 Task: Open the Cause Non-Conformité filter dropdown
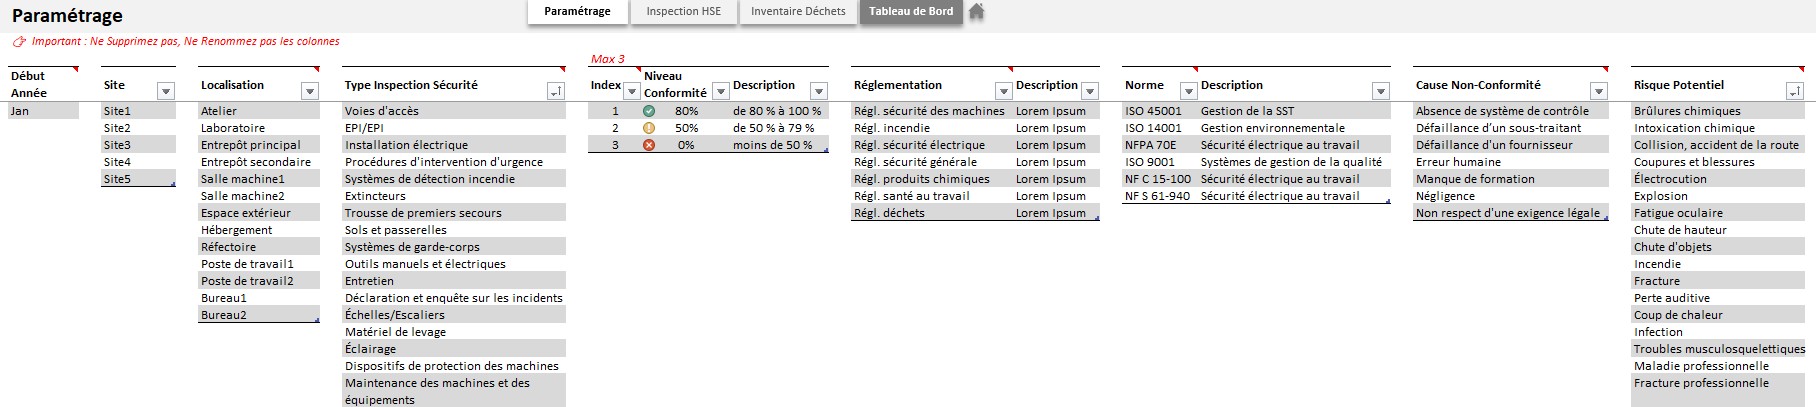pyautogui.click(x=1598, y=92)
